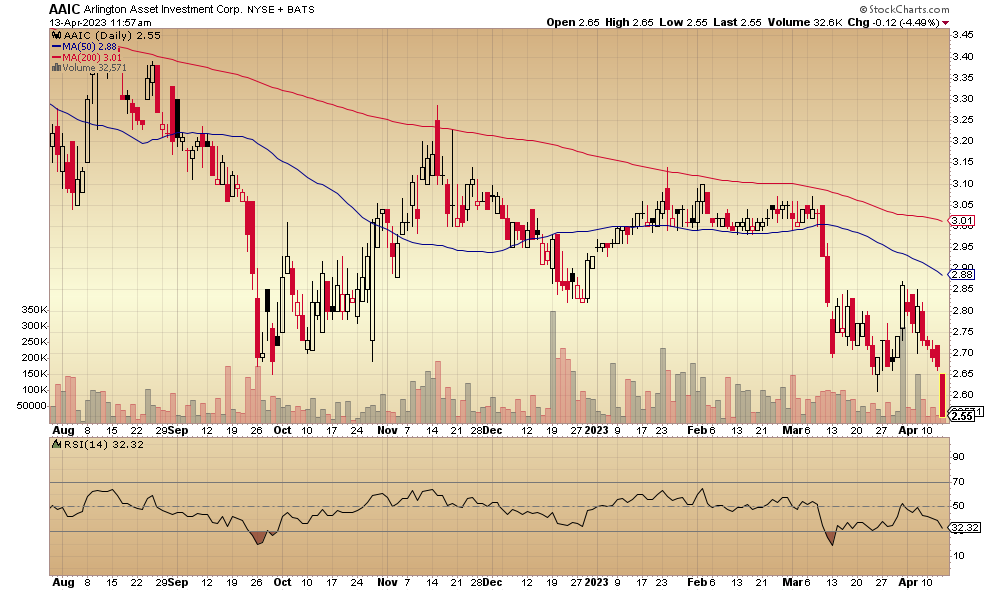The height and width of the screenshot is (591, 990).
Task: Click the AAIC (Daily) 2.55 legend text
Action: pyautogui.click(x=112, y=36)
